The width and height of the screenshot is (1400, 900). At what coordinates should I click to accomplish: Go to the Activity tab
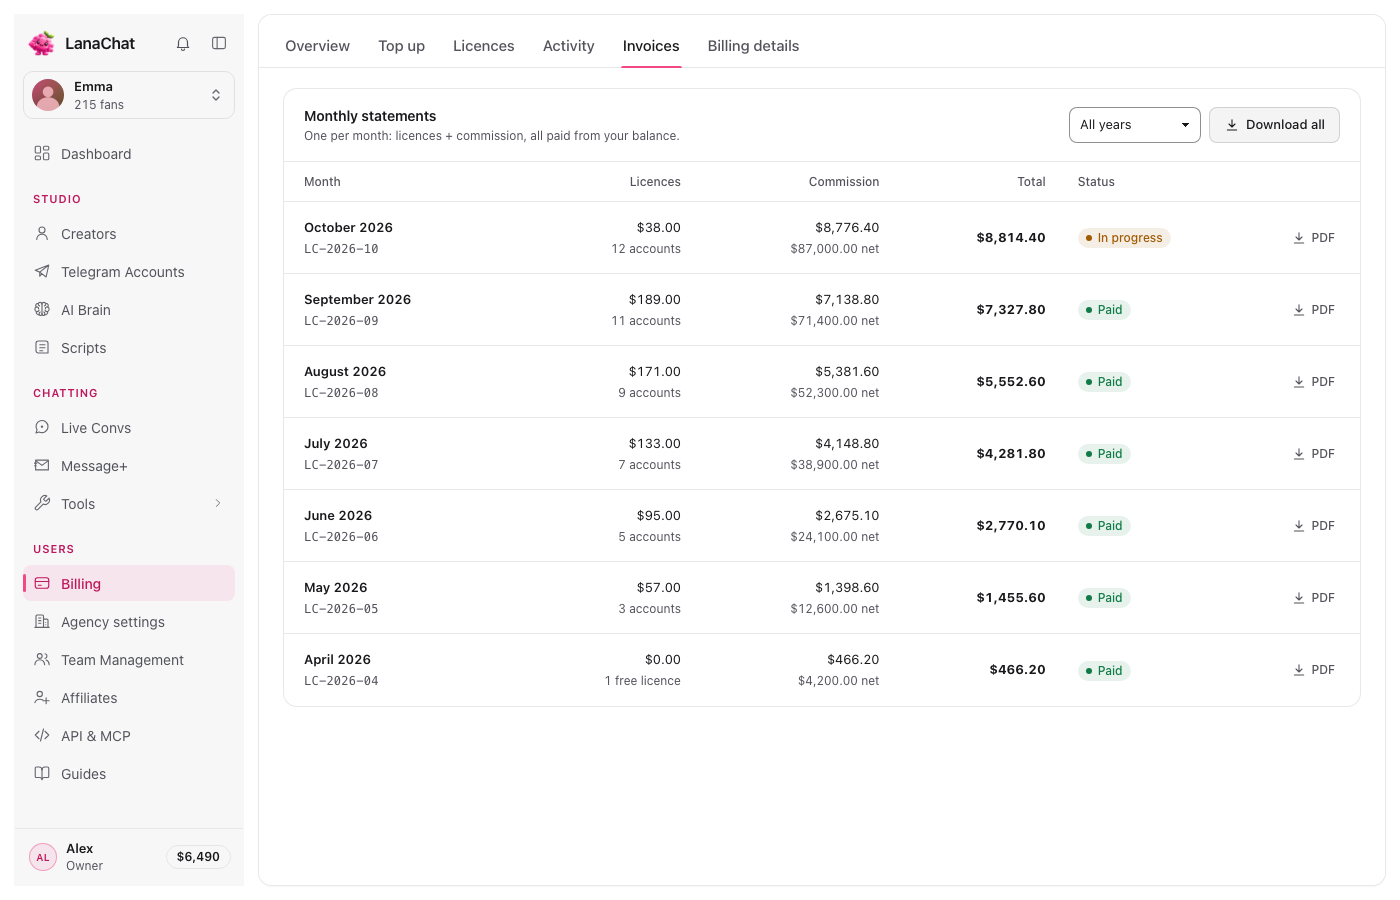569,46
